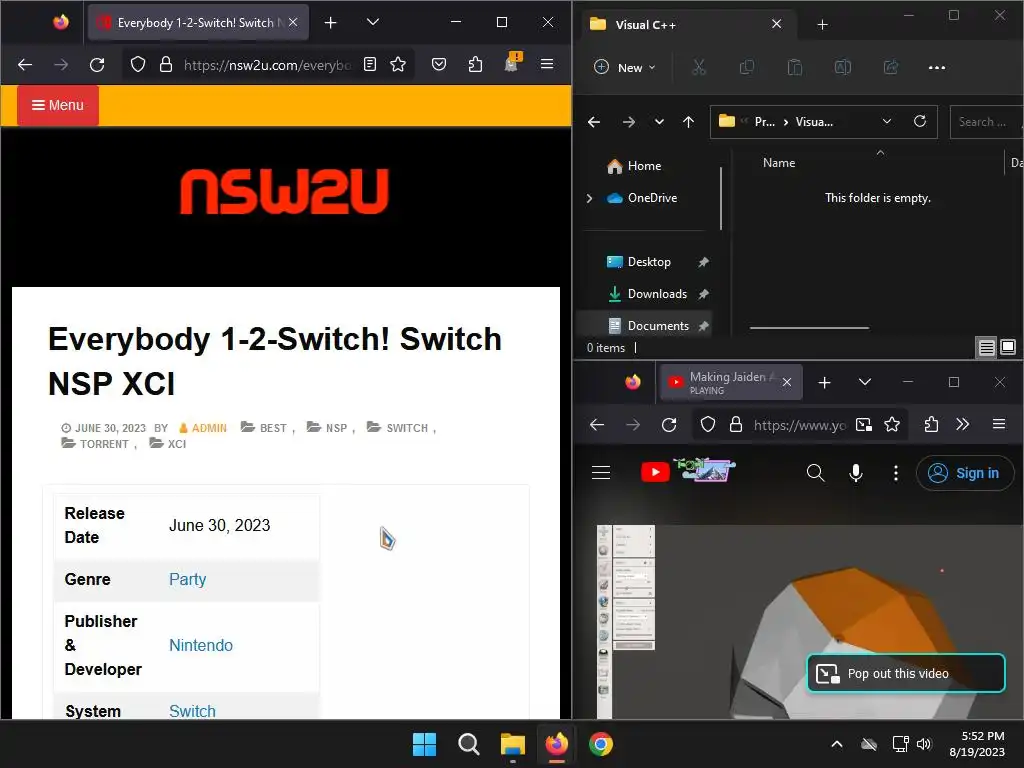Image resolution: width=1024 pixels, height=768 pixels.
Task: Open See more ellipsis in Explorer toolbar
Action: pos(937,67)
